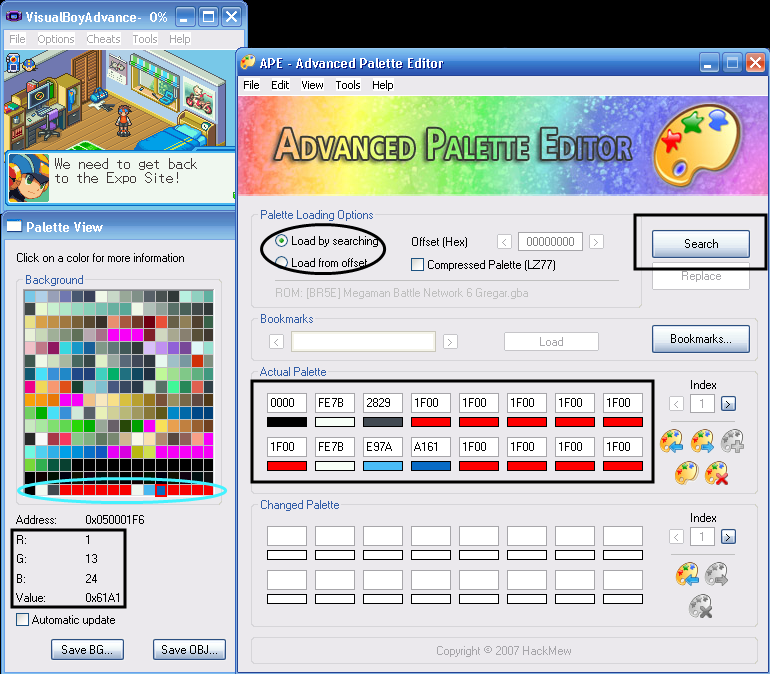Click the plain palette icon in Actual Palette
The image size is (770, 674).
point(686,473)
